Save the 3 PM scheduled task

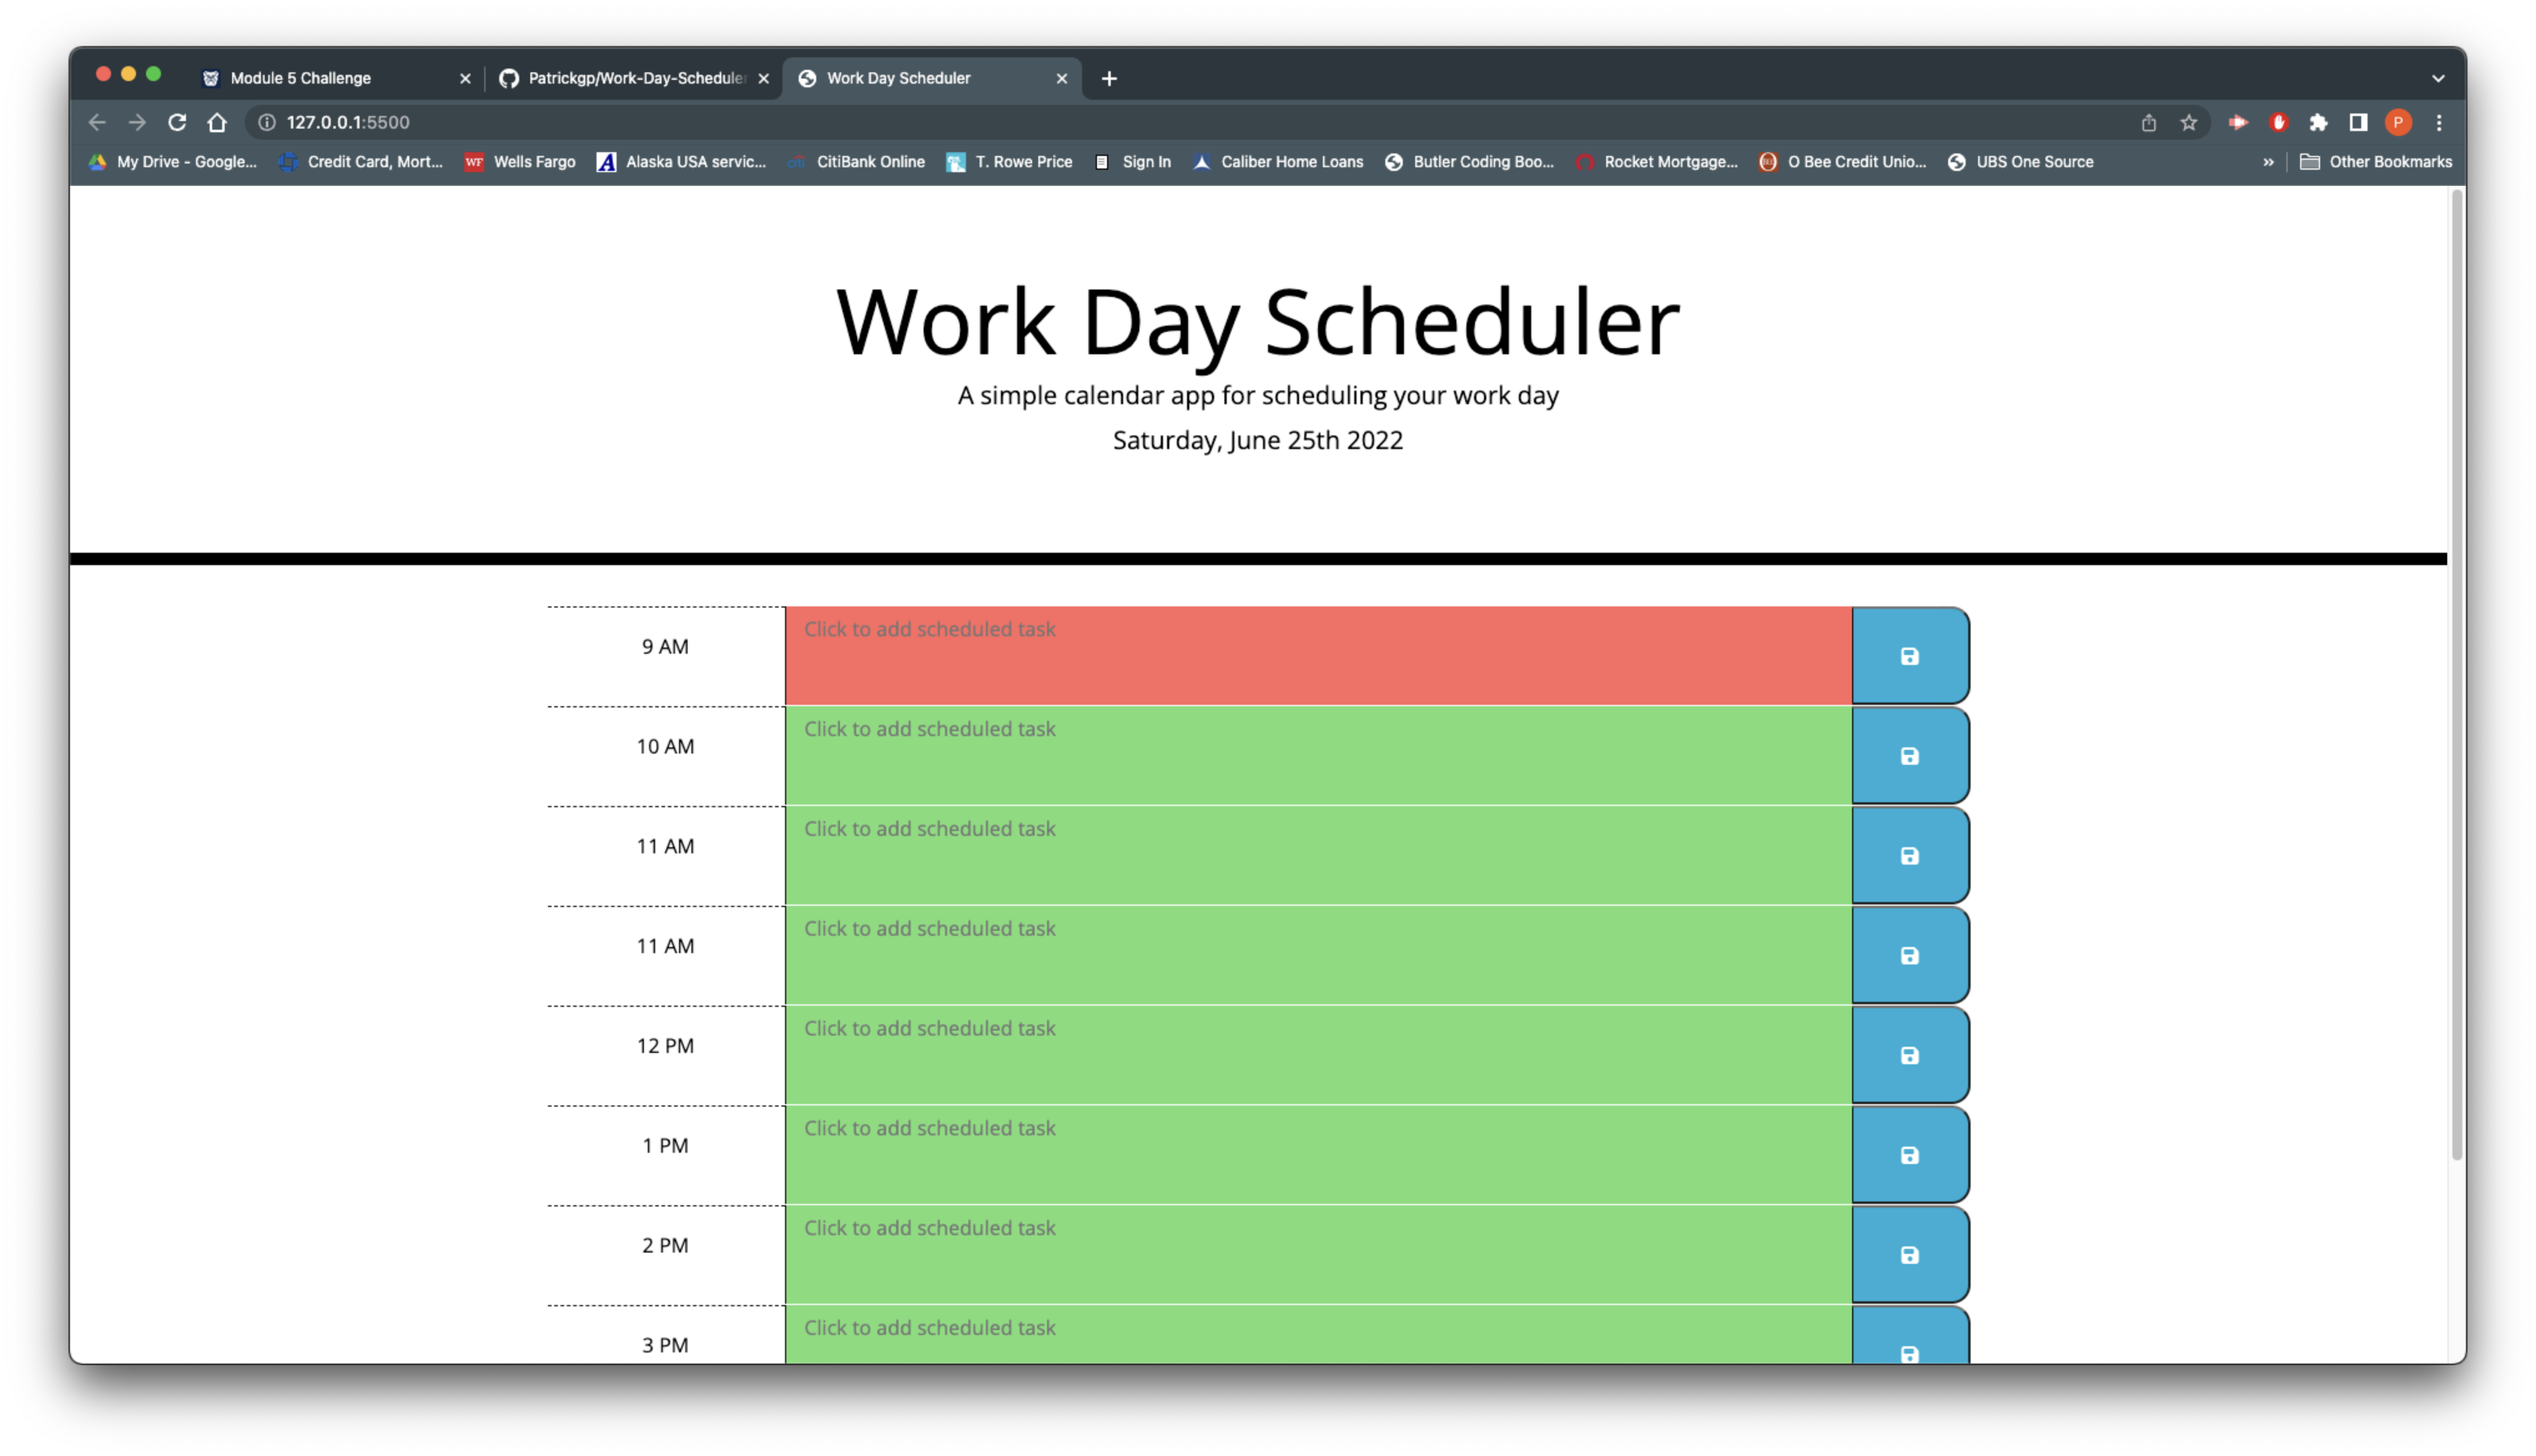(1909, 1352)
